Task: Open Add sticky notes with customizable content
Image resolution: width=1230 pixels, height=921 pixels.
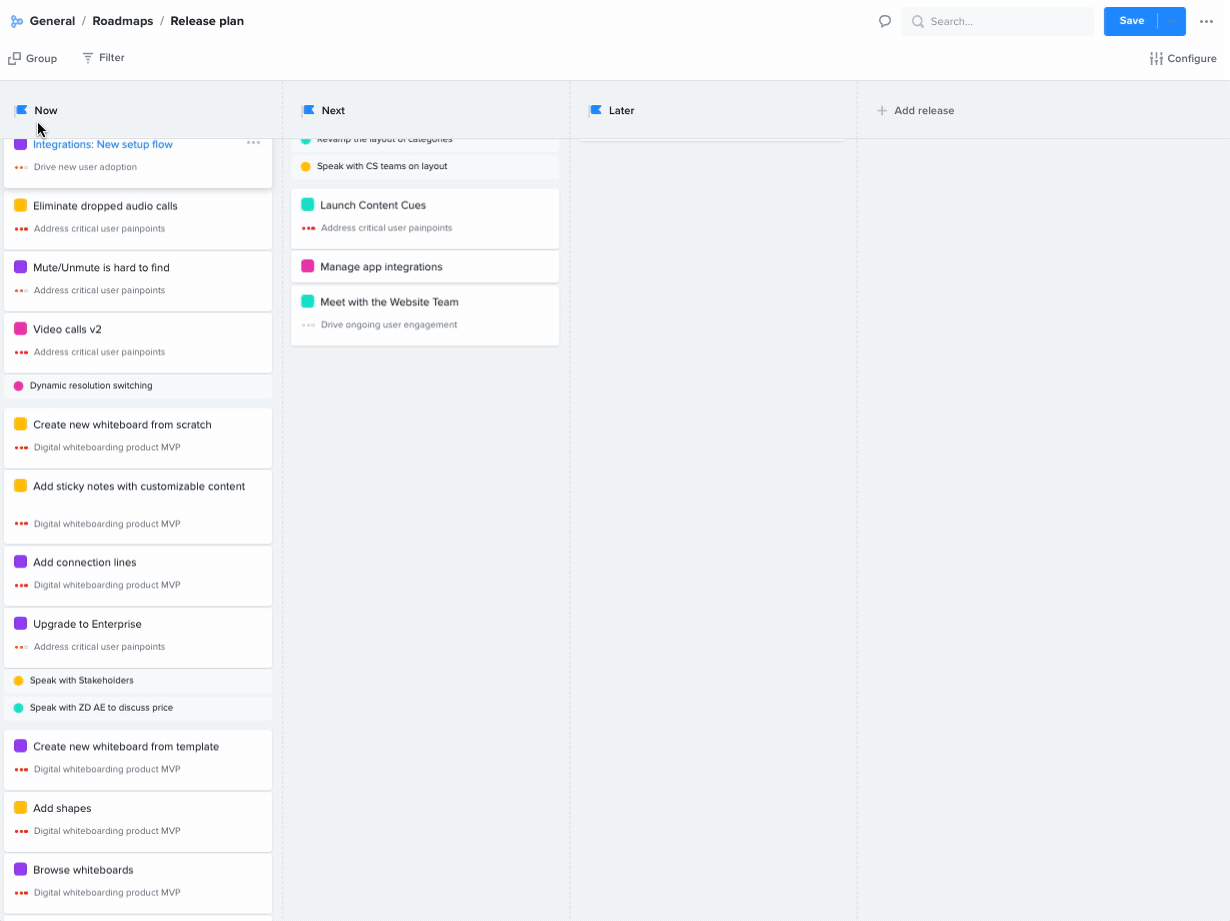Action: pos(138,507)
